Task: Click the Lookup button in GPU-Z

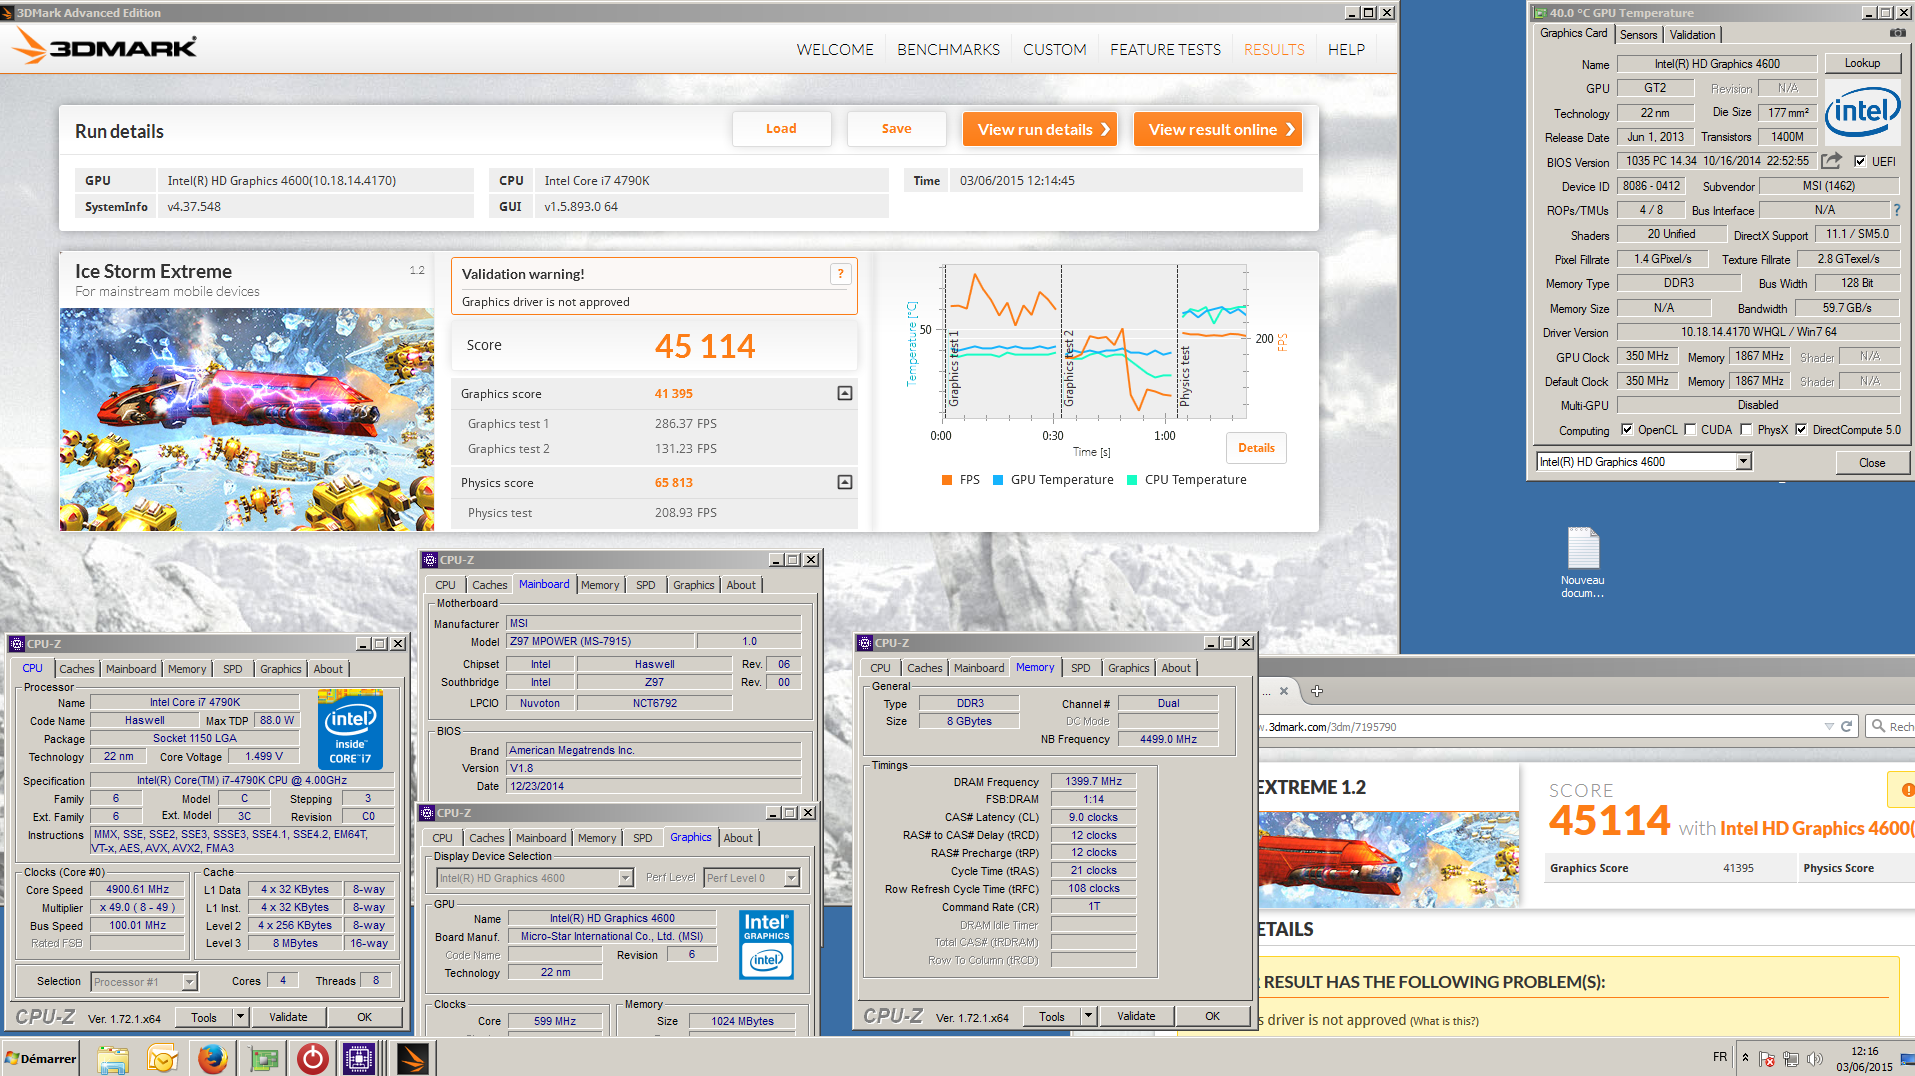Action: coord(1862,63)
